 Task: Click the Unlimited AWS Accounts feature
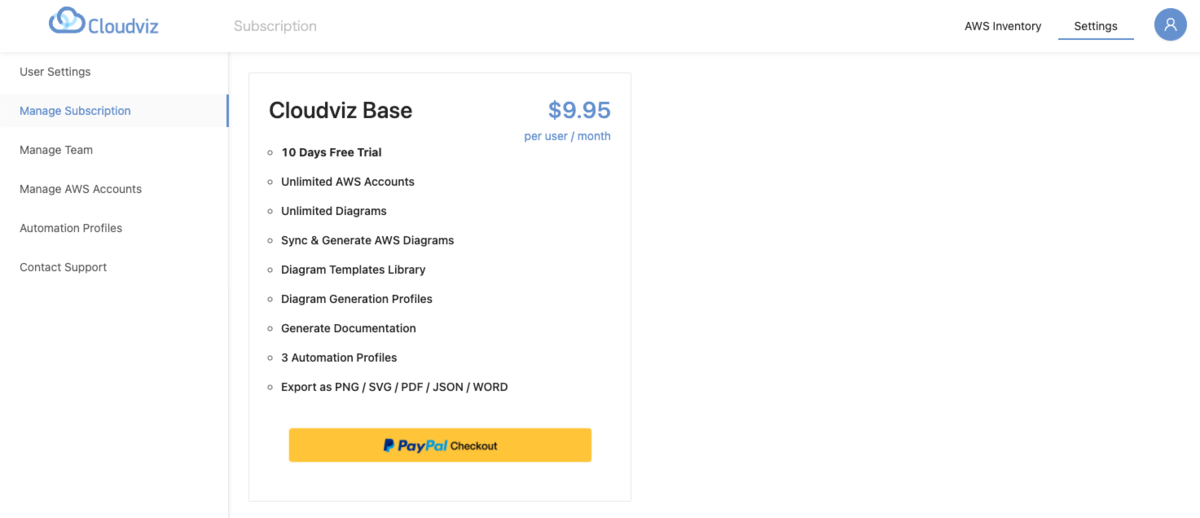[x=348, y=182]
